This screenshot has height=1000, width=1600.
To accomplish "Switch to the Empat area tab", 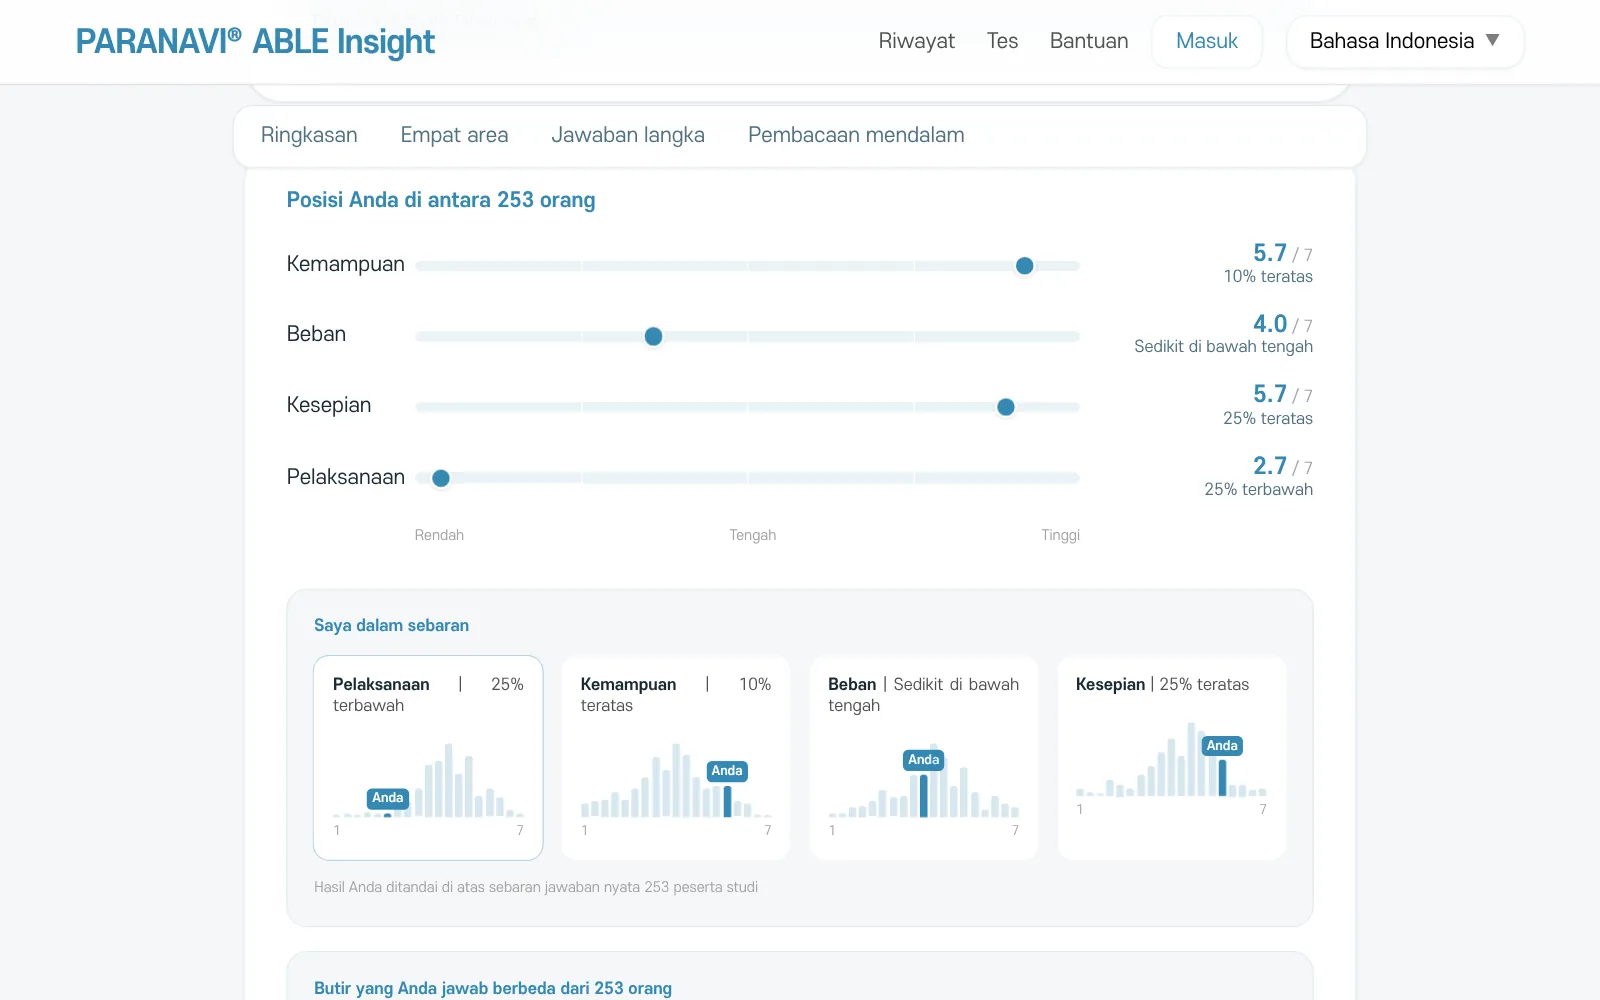I will pyautogui.click(x=454, y=135).
